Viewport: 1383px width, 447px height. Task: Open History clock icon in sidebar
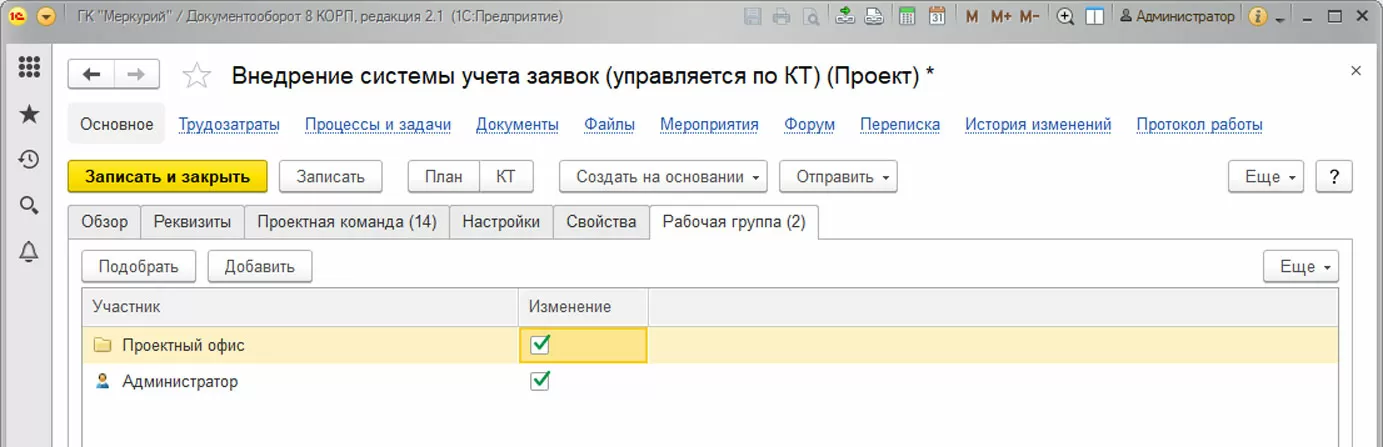point(29,160)
